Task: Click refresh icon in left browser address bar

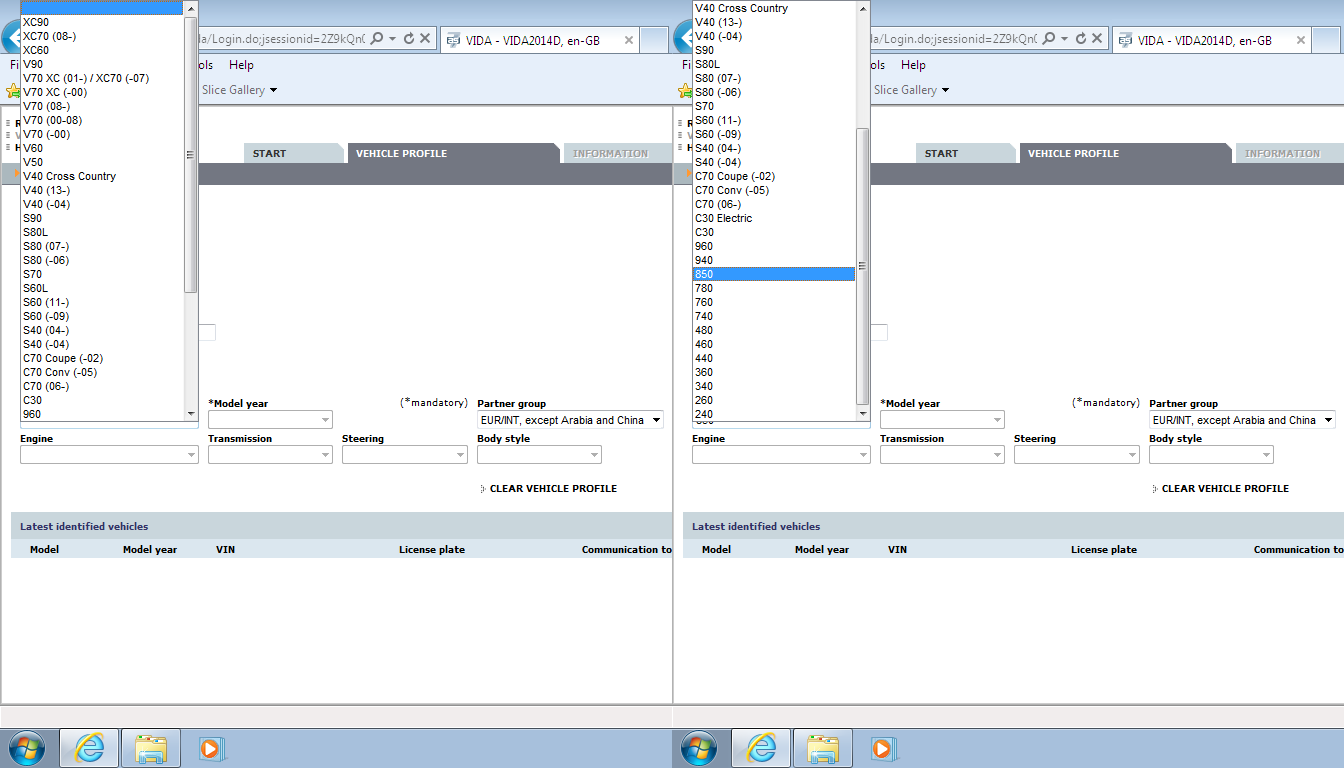Action: point(409,38)
